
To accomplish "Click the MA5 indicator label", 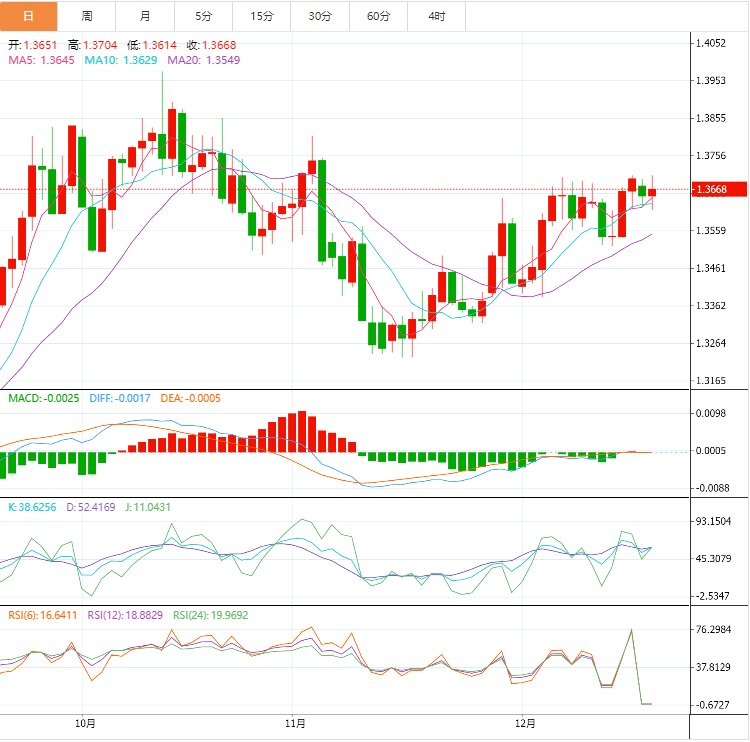I will click(41, 60).
